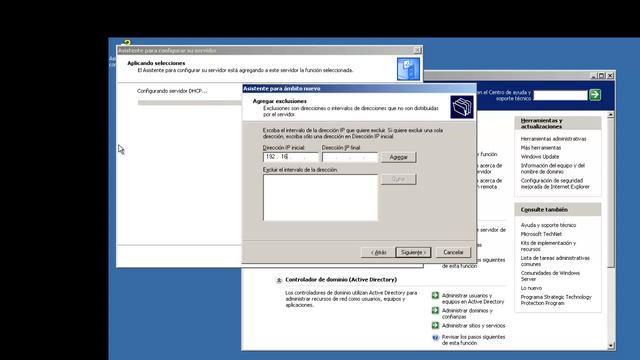Viewport: 640px width, 360px height.
Task: Open Windows Update link
Action: click(x=540, y=157)
